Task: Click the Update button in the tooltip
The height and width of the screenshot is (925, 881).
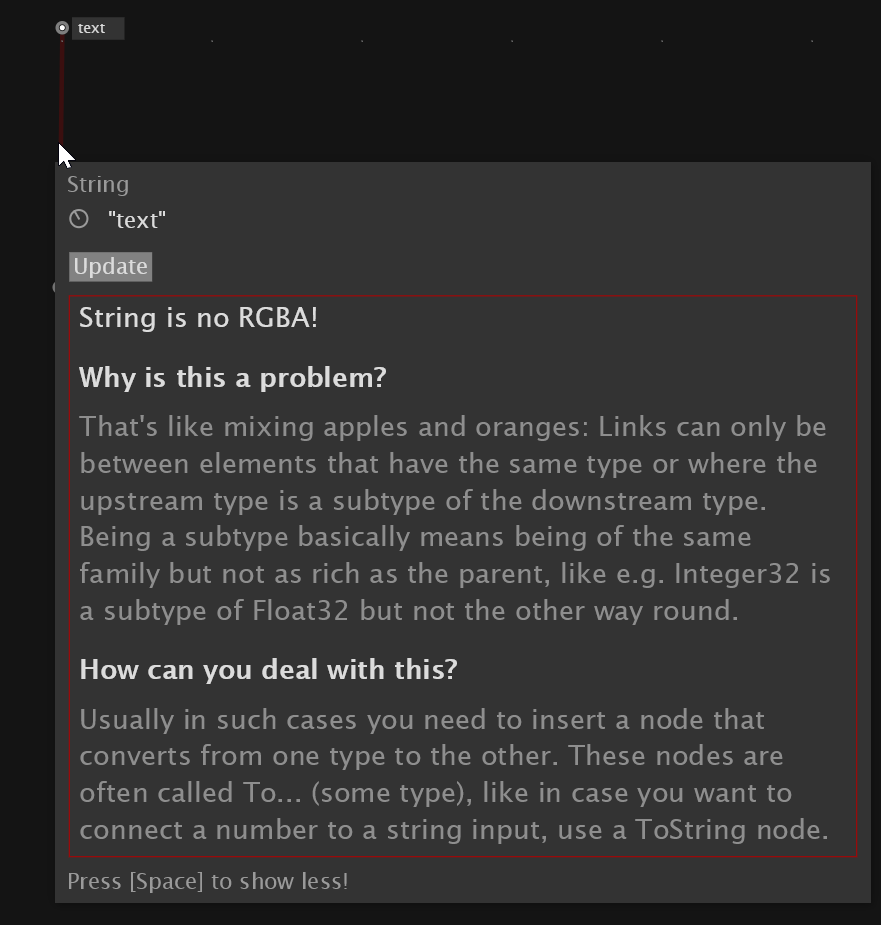Action: pyautogui.click(x=110, y=267)
